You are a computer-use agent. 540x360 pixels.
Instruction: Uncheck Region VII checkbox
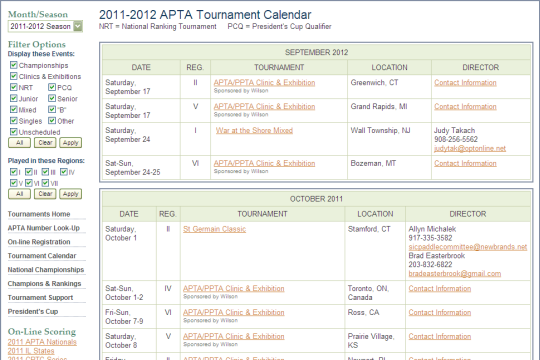coord(45,183)
